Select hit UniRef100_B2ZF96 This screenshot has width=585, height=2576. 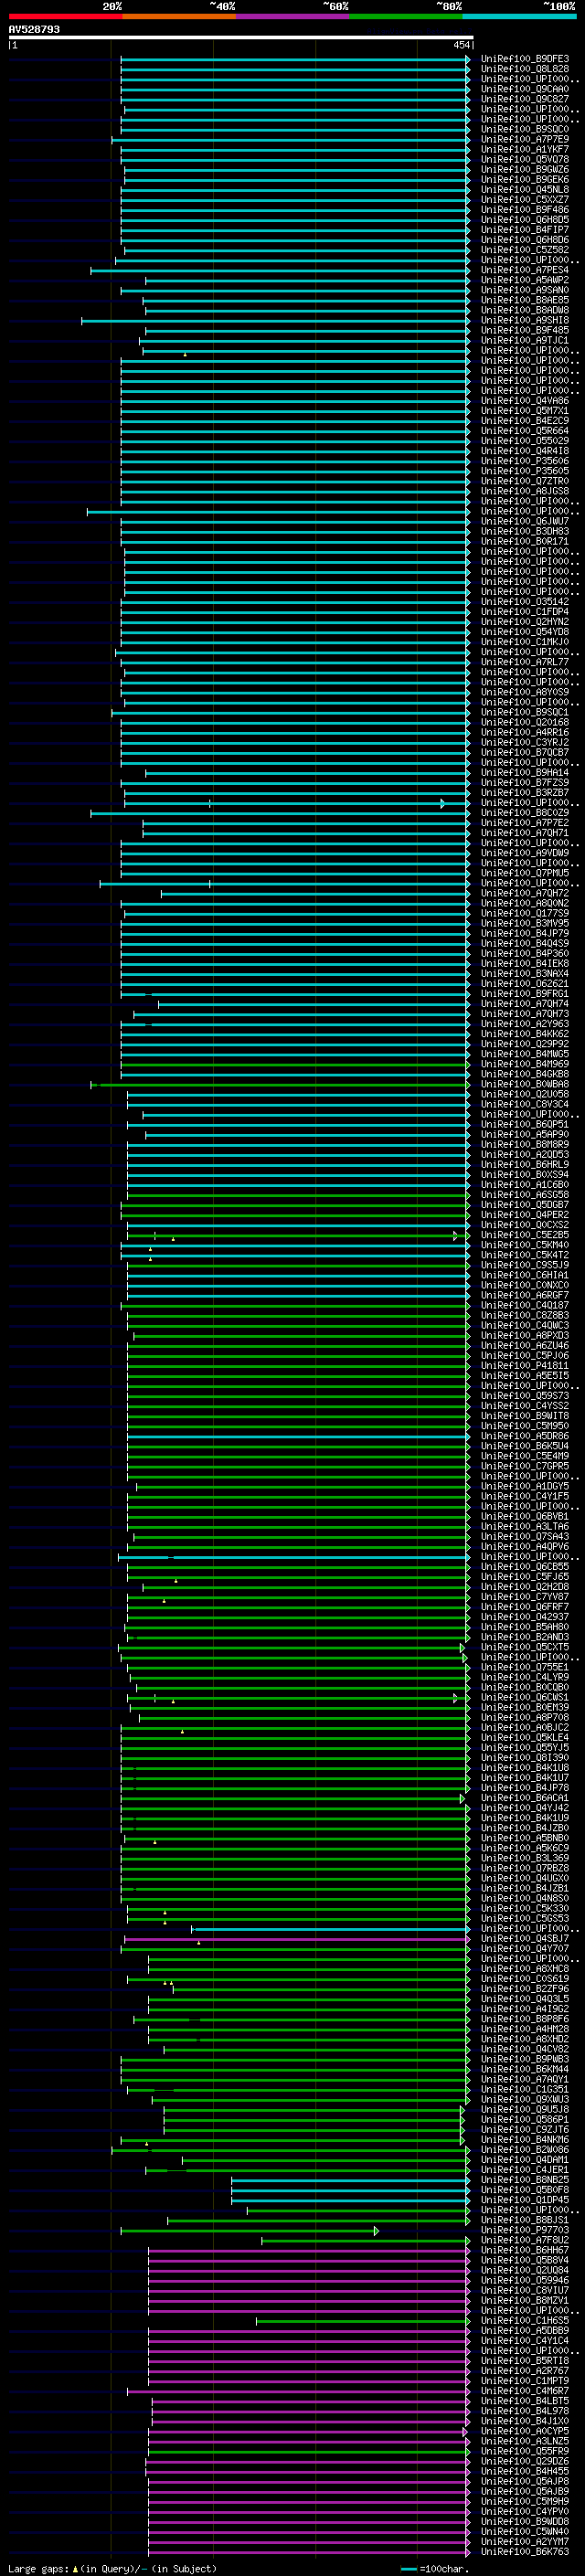pyautogui.click(x=524, y=1989)
